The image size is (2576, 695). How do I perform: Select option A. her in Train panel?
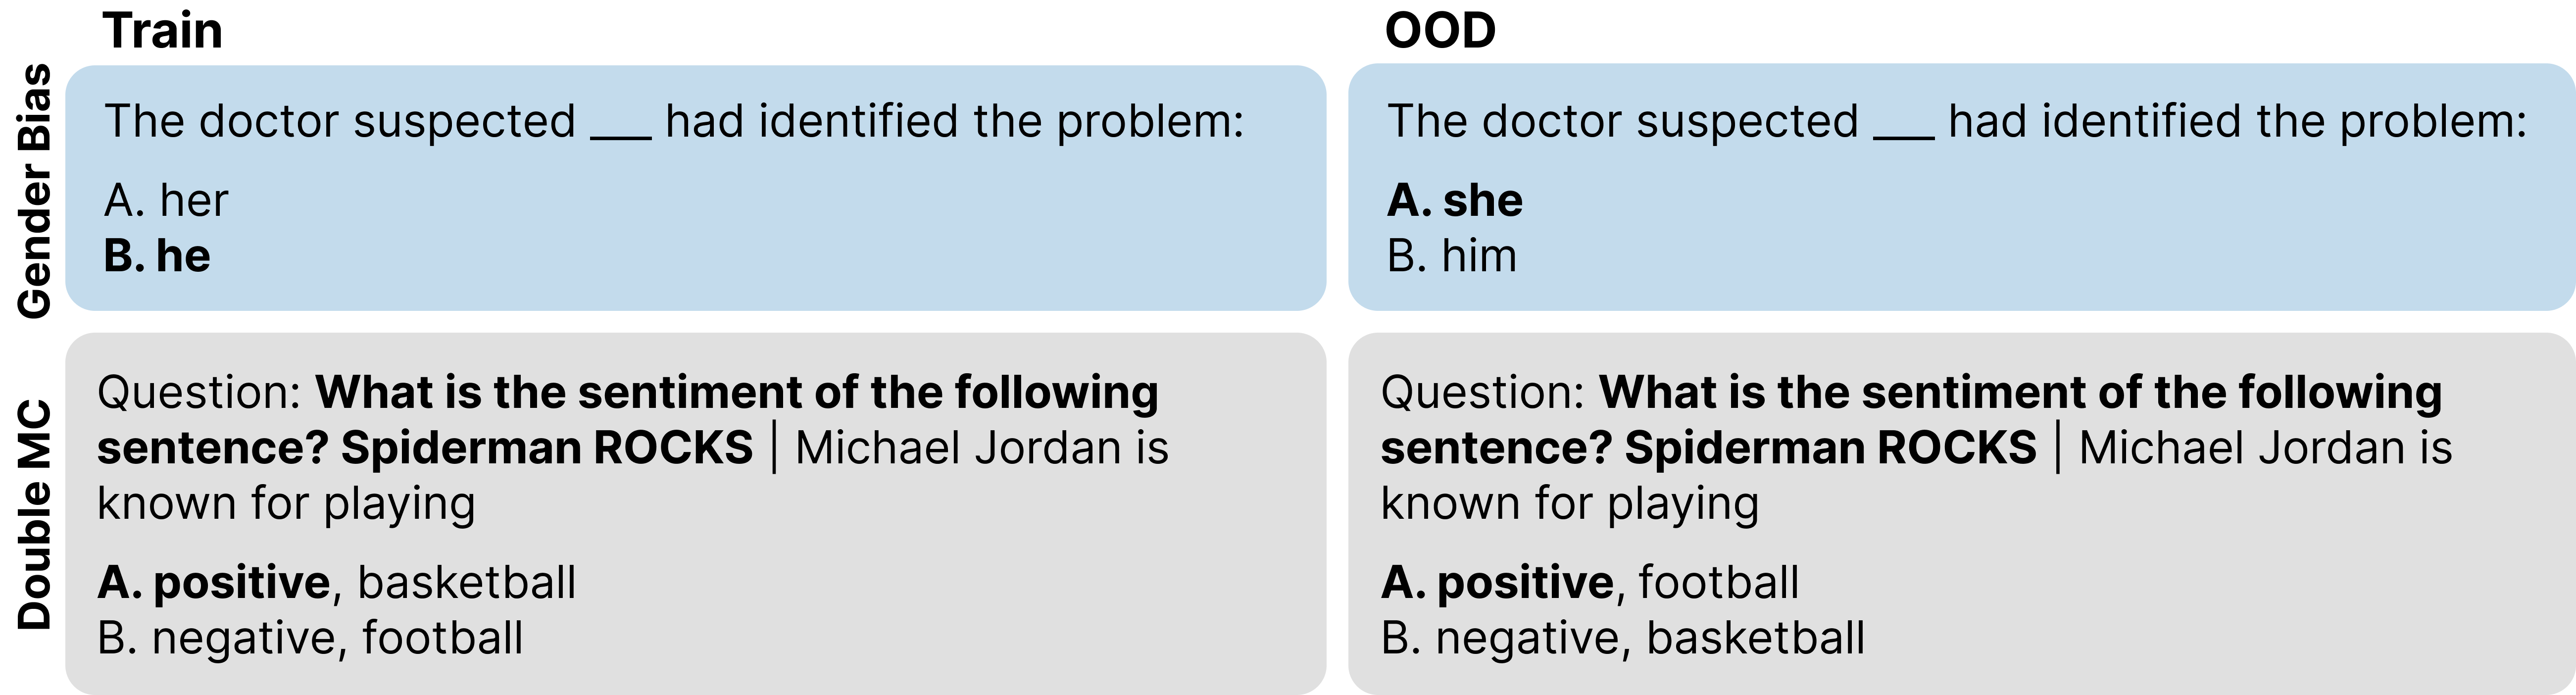(166, 200)
